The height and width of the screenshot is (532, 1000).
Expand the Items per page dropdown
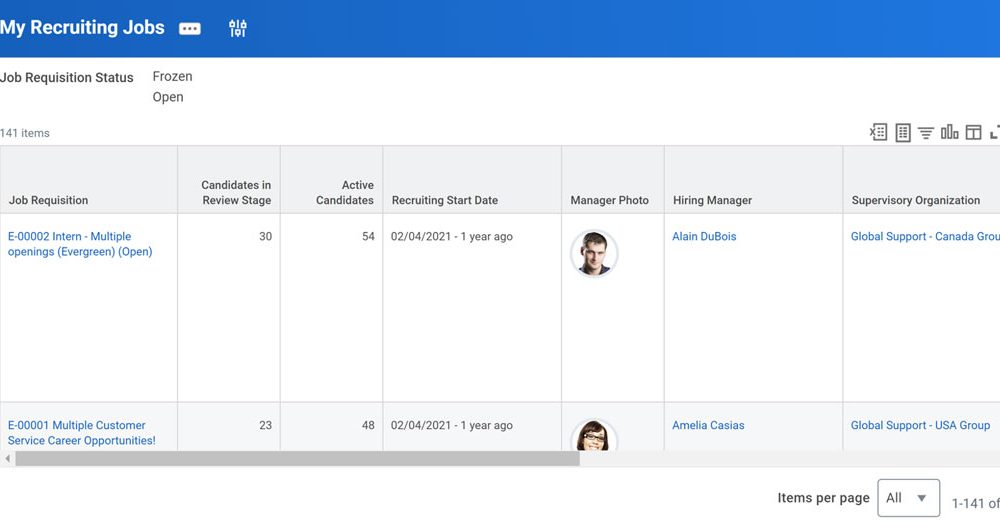(x=908, y=498)
